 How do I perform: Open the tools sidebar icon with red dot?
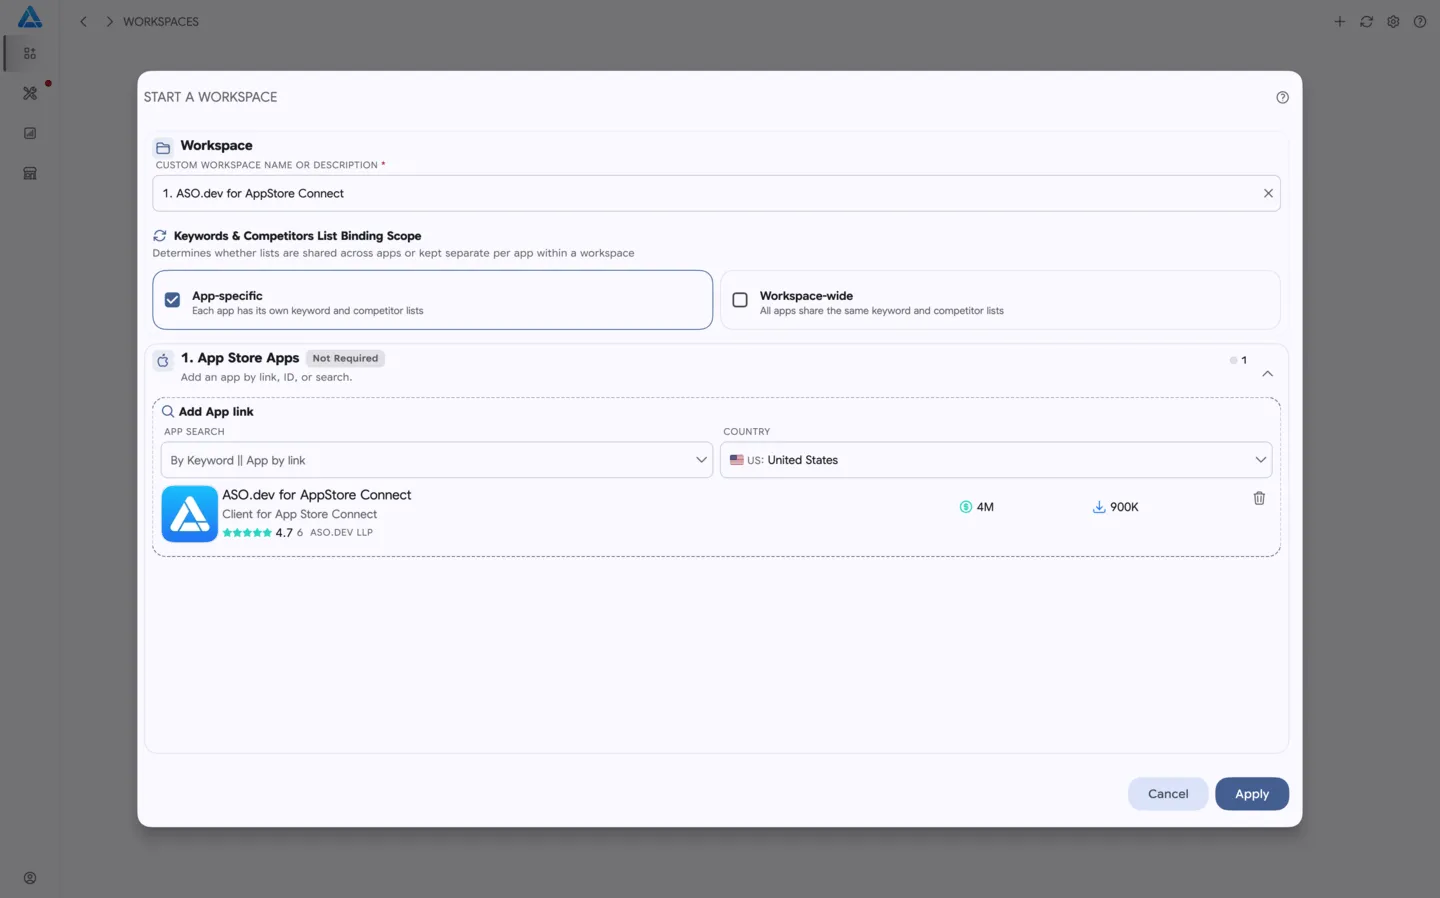tap(30, 93)
